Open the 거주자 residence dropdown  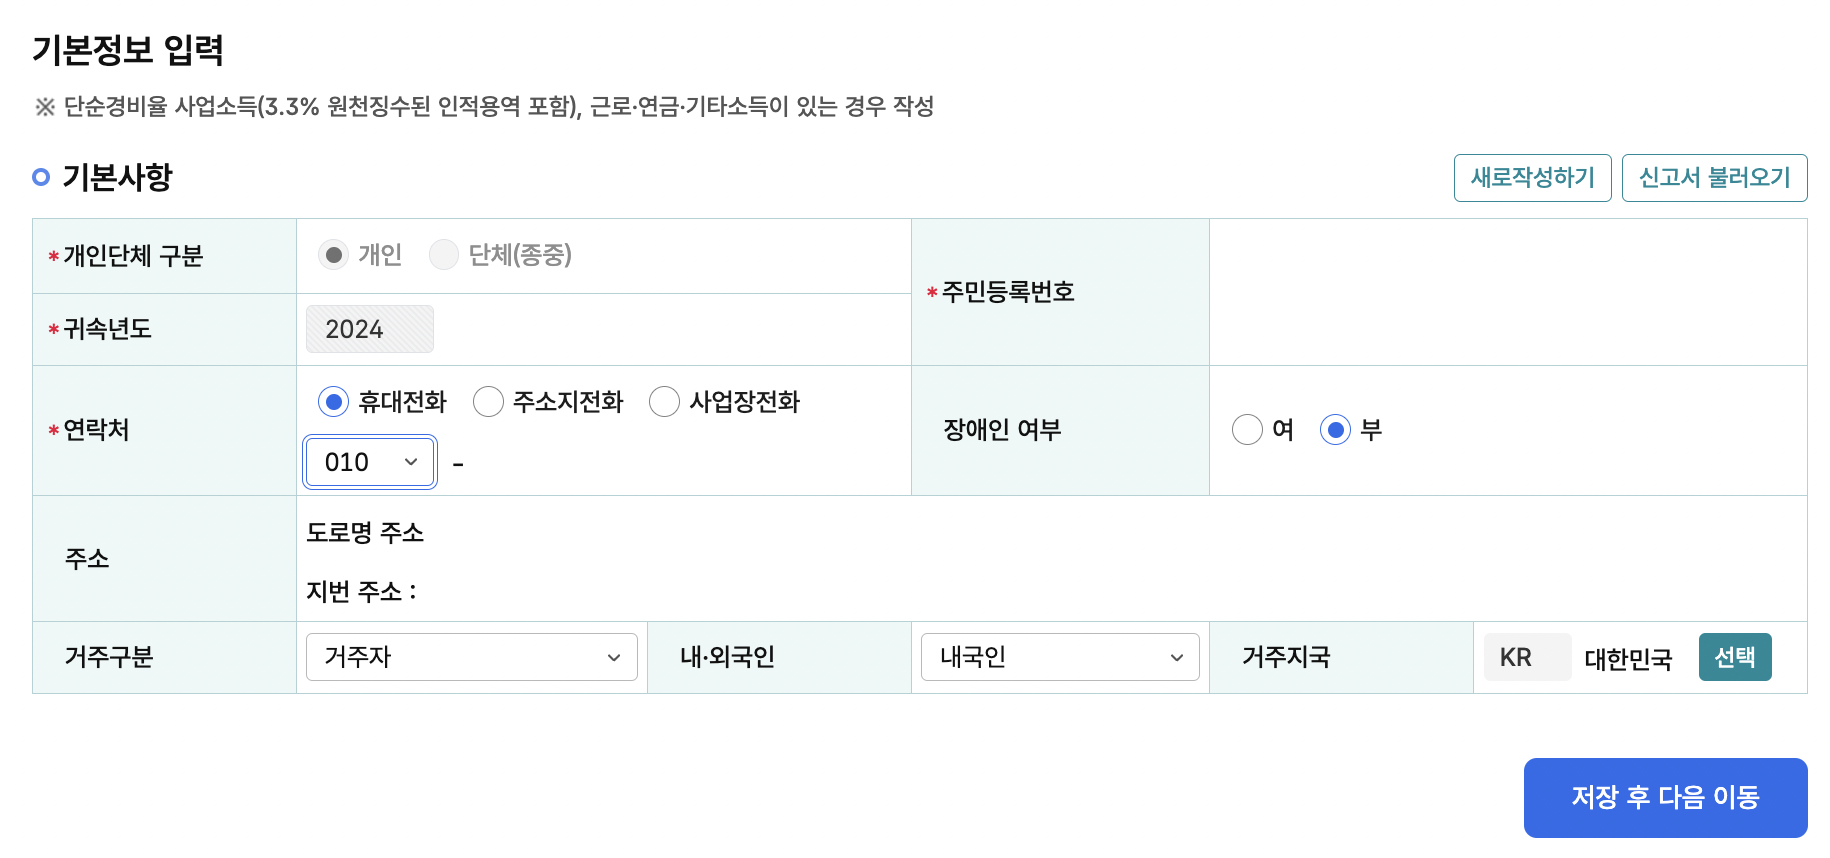(x=470, y=657)
